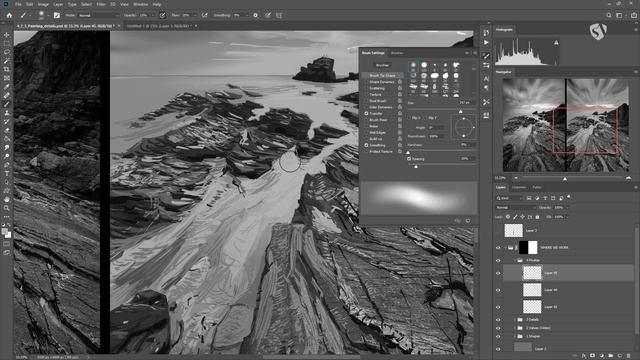This screenshot has height=360, width=640.
Task: Toggle the Brush Settings panel button in options bar
Action: tap(57, 15)
